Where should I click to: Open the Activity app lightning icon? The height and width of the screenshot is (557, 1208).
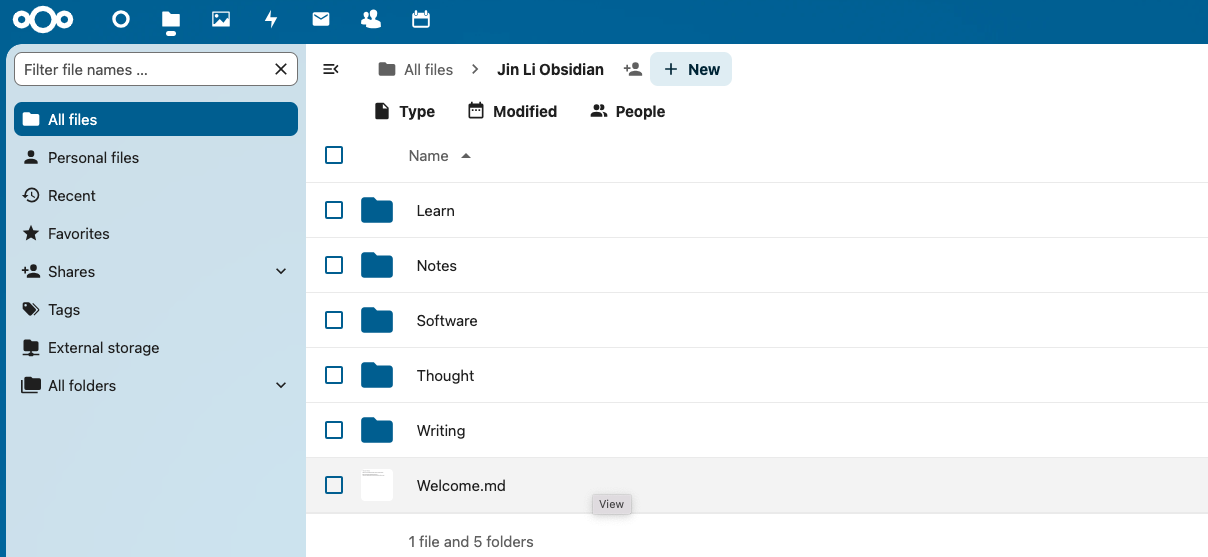pos(271,19)
